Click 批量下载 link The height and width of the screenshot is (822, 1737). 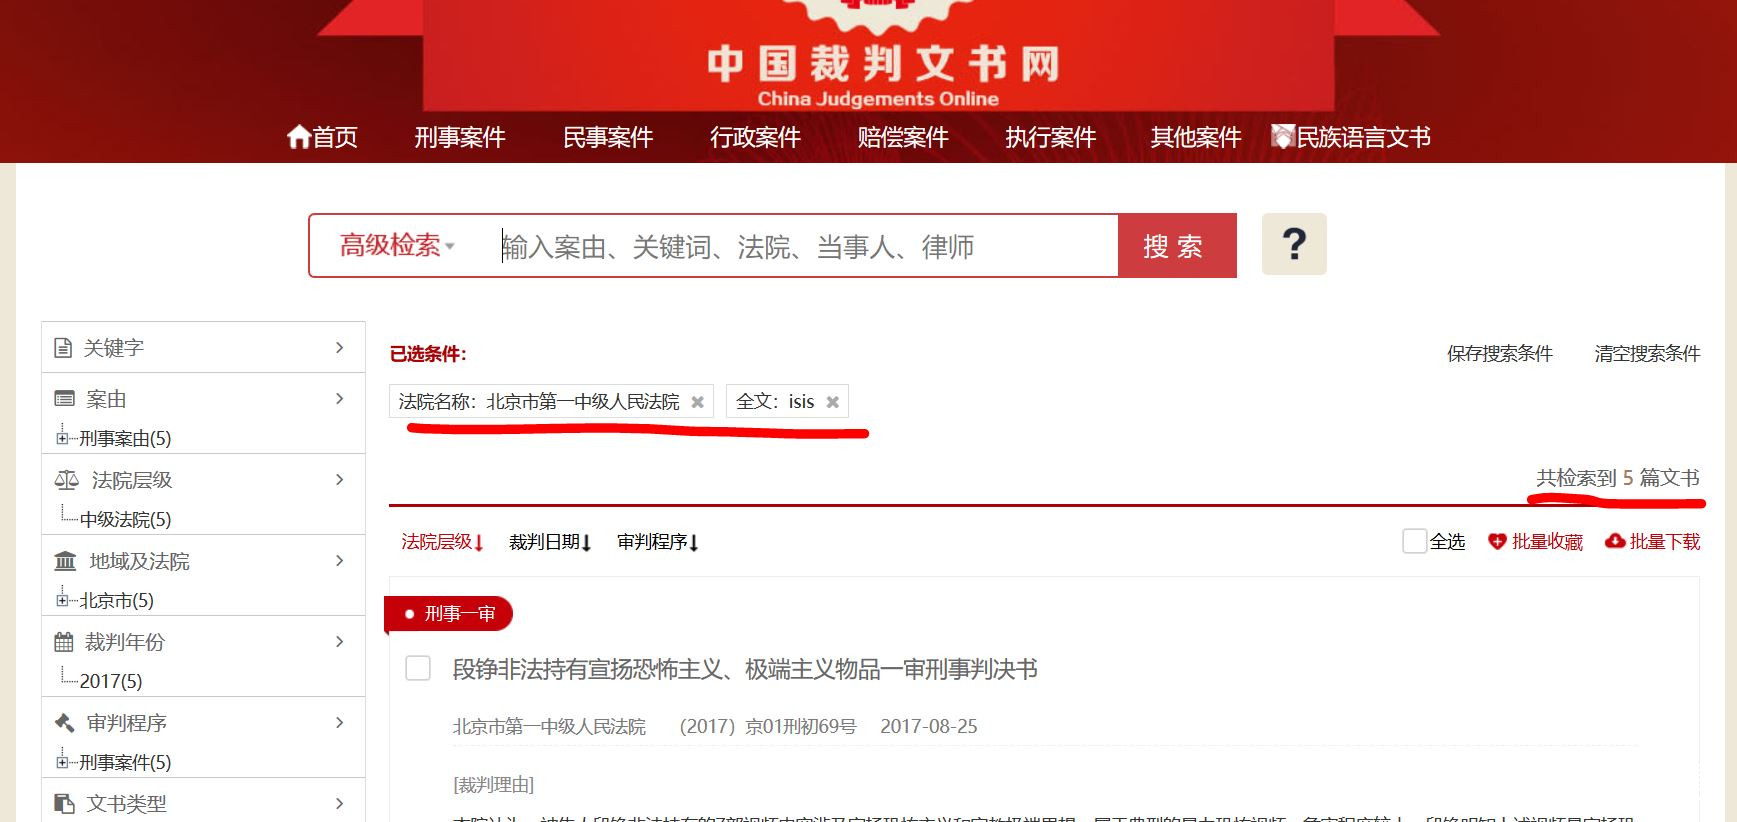tap(1665, 542)
